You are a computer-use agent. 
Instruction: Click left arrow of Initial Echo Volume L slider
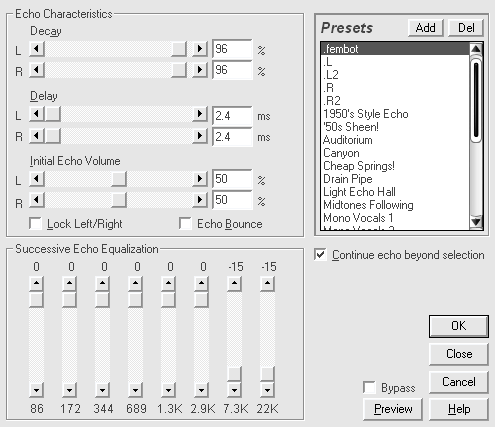(x=37, y=179)
